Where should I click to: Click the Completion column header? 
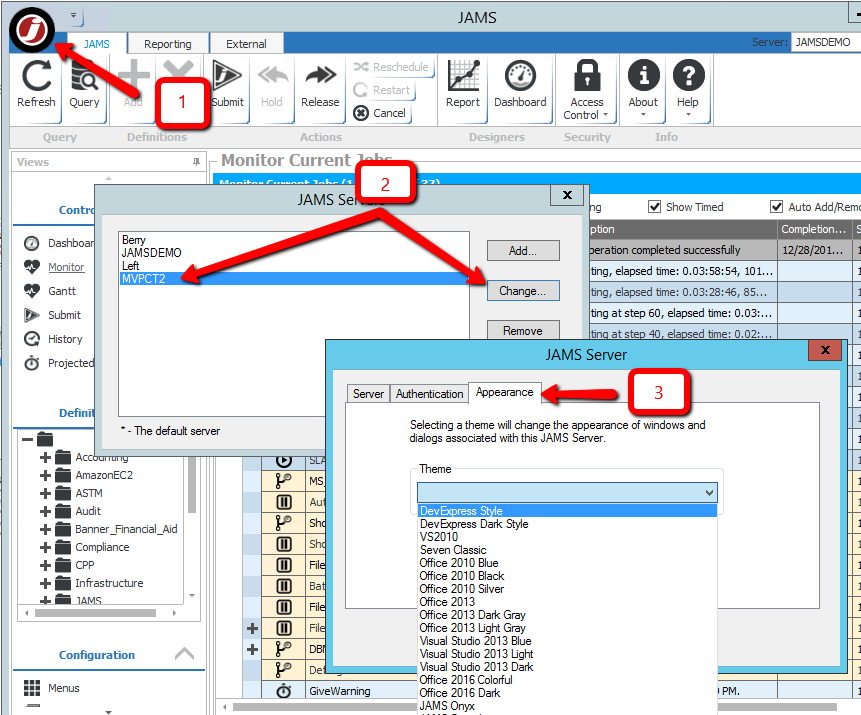[814, 229]
